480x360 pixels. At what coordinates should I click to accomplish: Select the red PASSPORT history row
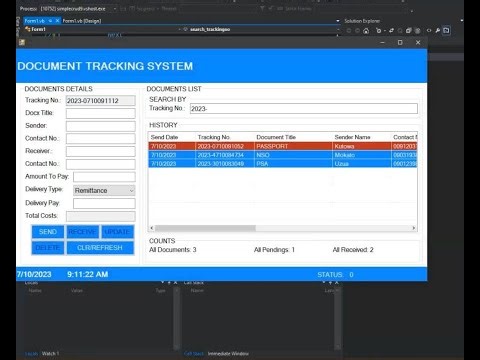tap(283, 146)
